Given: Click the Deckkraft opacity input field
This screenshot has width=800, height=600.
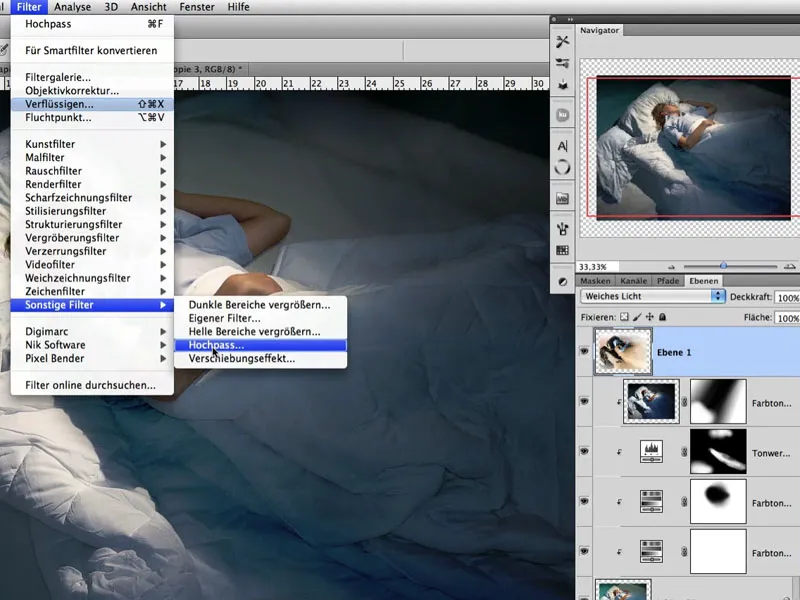Looking at the screenshot, I should pyautogui.click(x=787, y=297).
